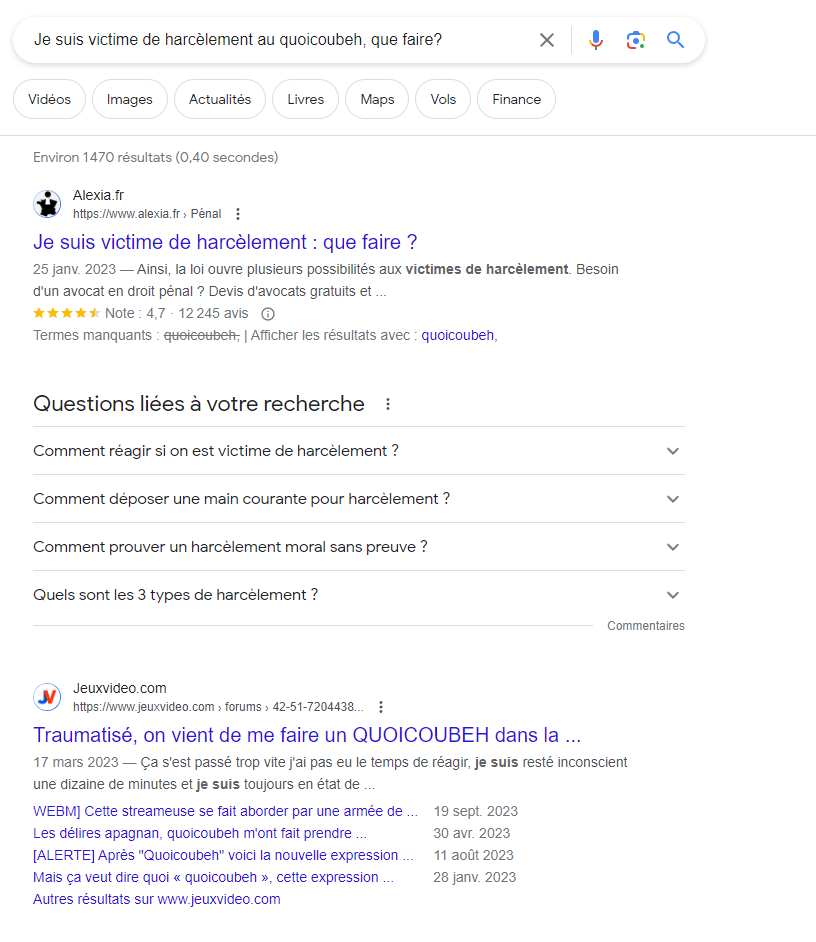Start voice search with the microphone icon
This screenshot has height=942, width=816.
[x=596, y=40]
